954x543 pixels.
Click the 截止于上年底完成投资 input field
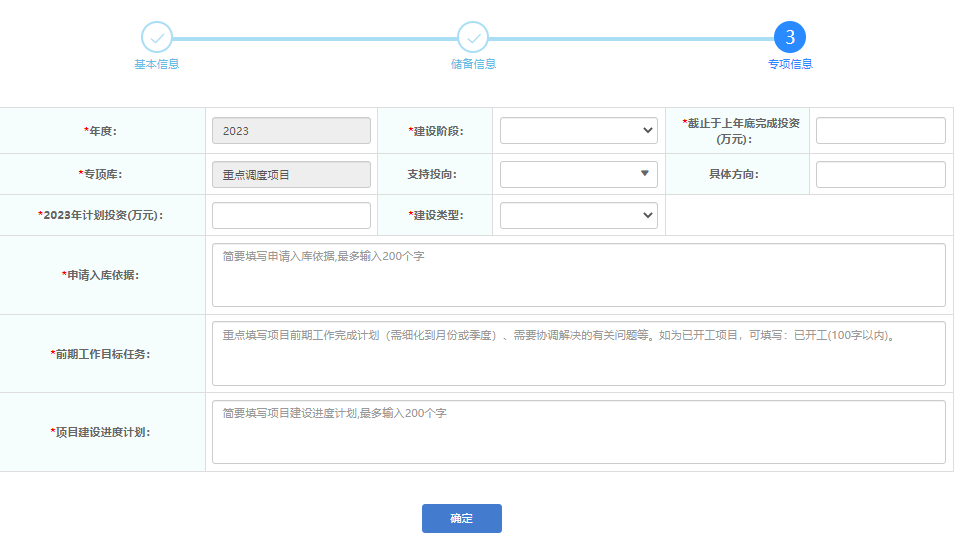880,131
